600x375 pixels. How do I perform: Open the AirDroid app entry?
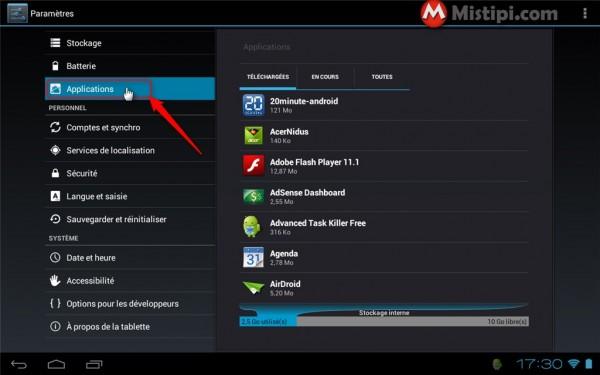pos(384,288)
